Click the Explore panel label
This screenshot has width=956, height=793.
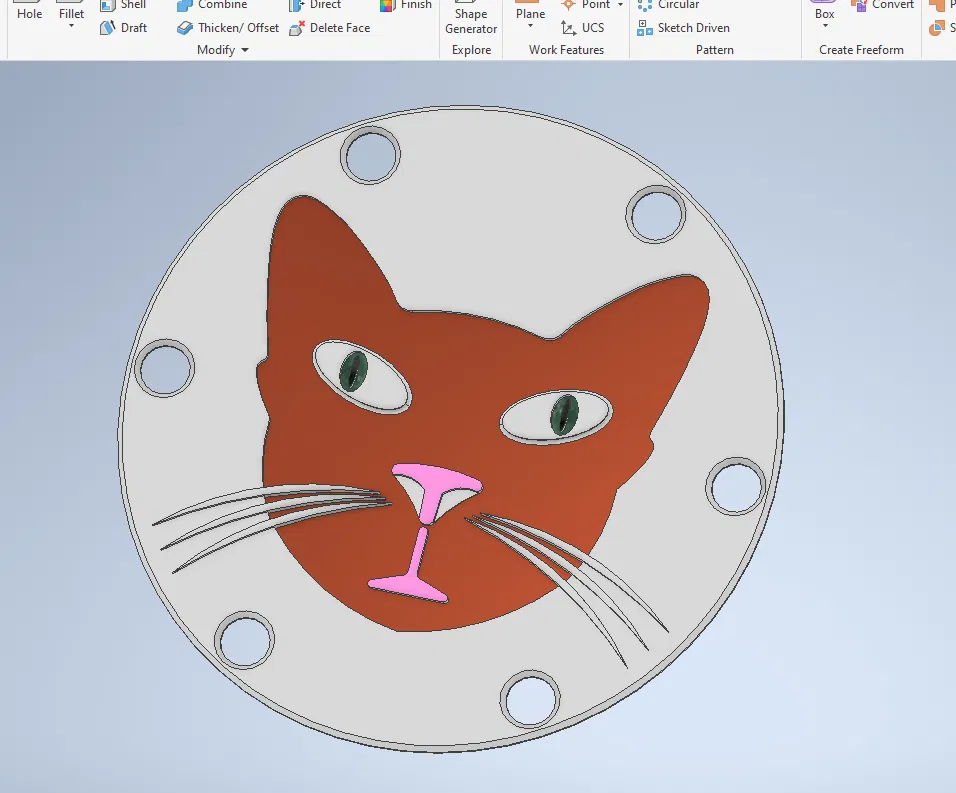click(x=471, y=49)
